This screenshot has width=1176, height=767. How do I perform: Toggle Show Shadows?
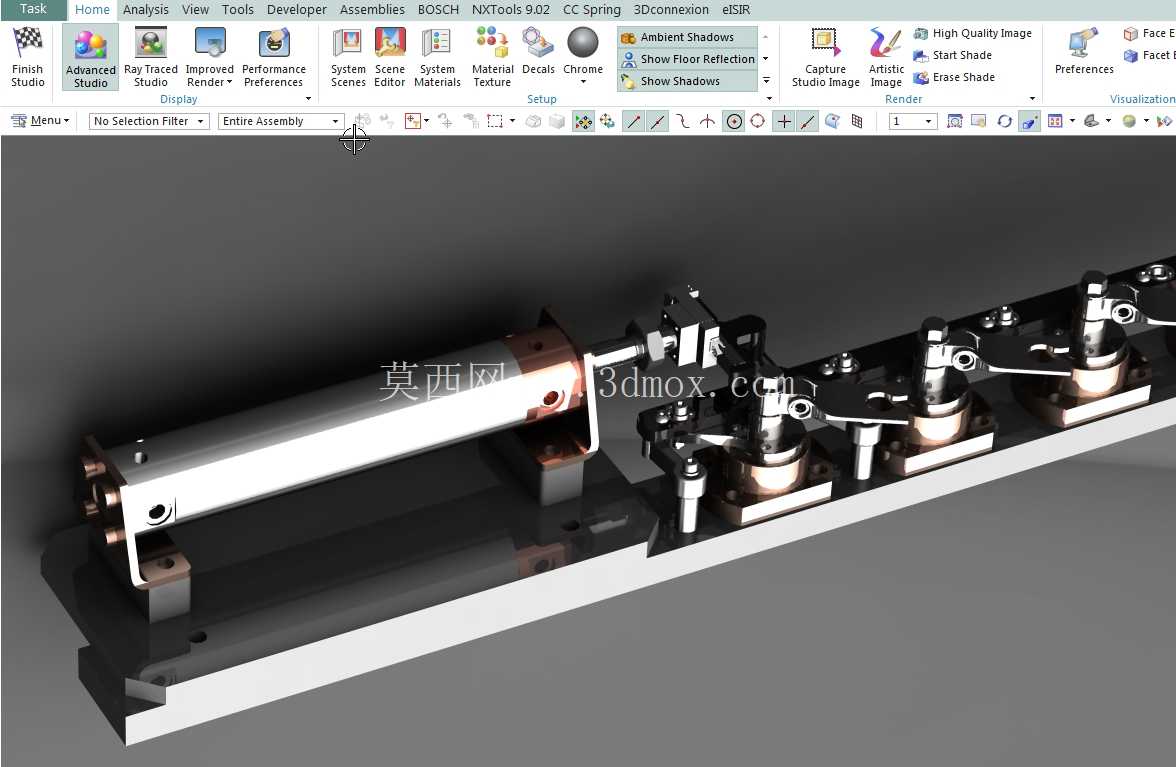[687, 81]
